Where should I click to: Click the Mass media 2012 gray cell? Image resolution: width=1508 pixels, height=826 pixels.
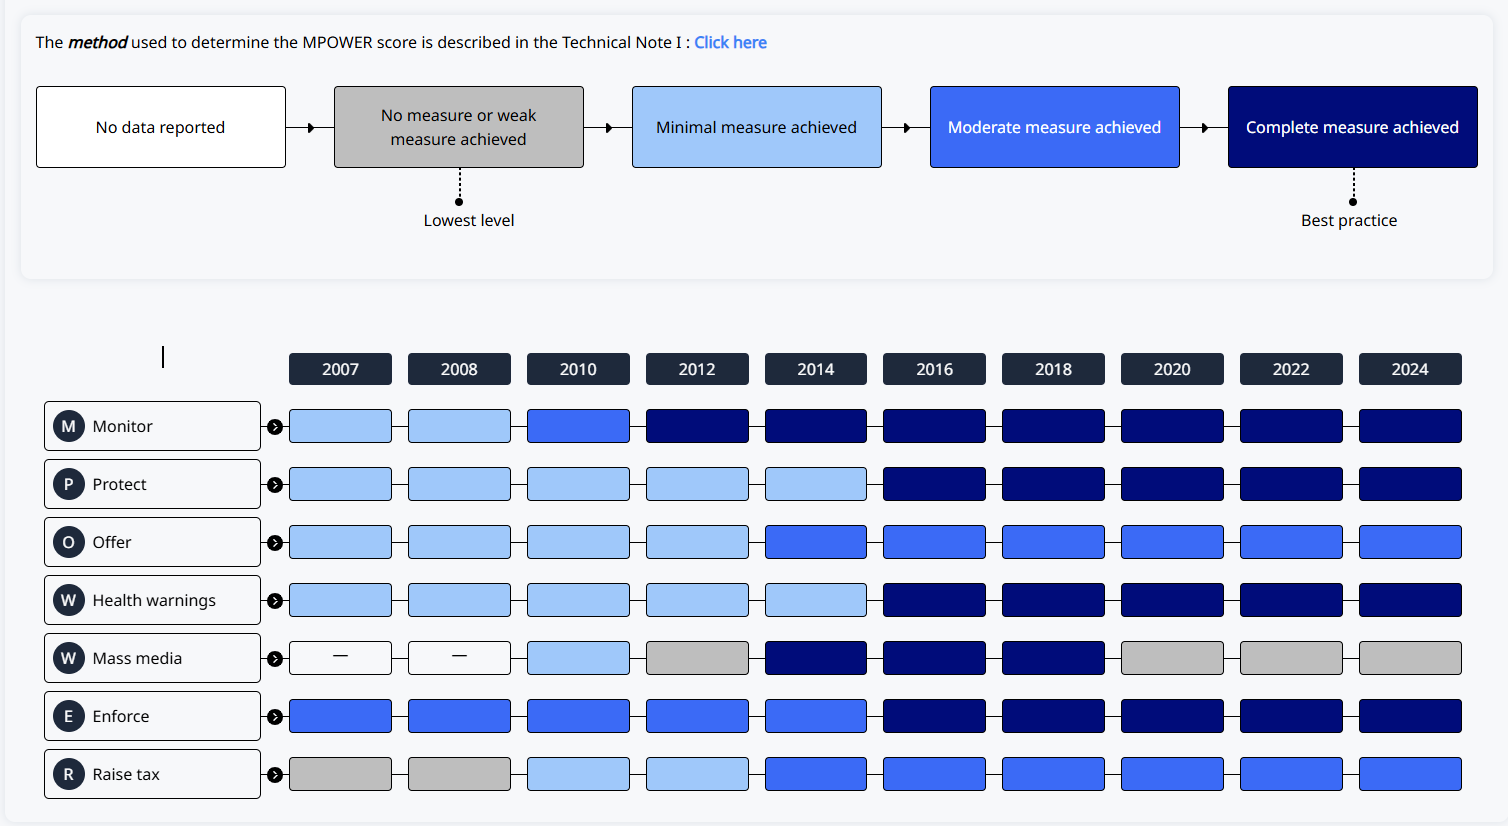pos(697,658)
